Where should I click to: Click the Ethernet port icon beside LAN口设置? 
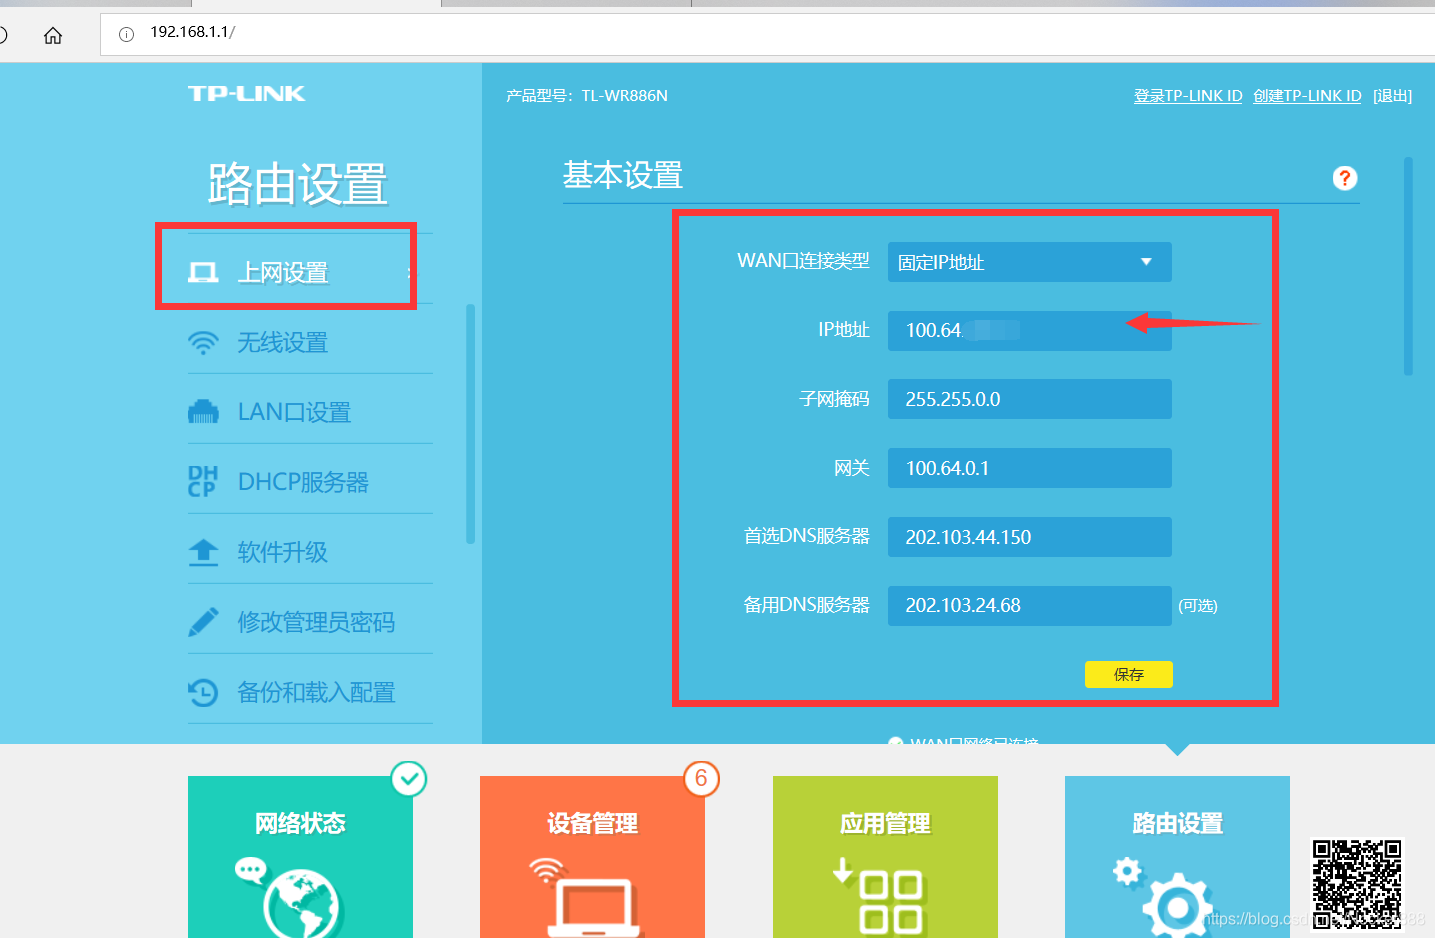(x=203, y=411)
